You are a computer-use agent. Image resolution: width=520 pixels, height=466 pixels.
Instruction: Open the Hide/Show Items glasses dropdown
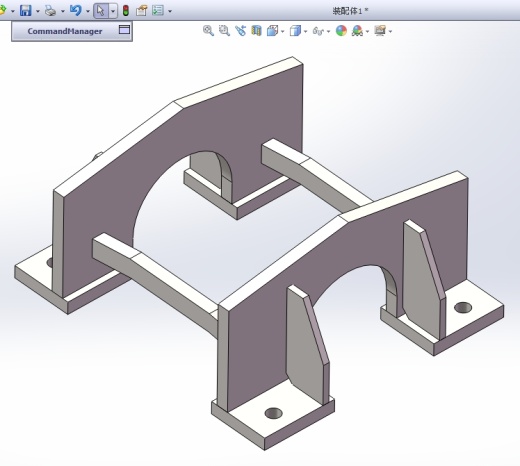(318, 31)
